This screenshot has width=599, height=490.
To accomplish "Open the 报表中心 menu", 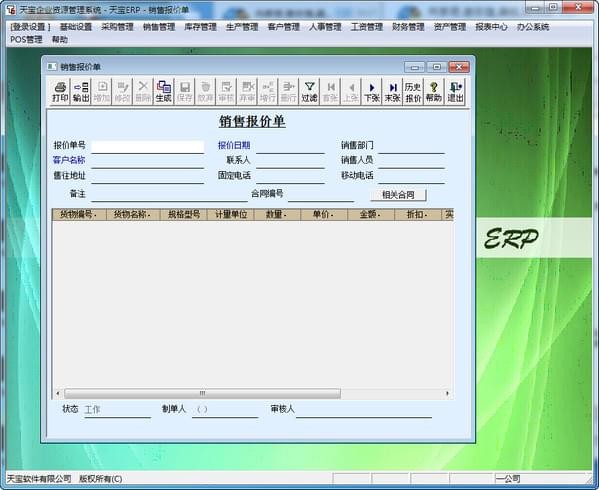I will (491, 27).
